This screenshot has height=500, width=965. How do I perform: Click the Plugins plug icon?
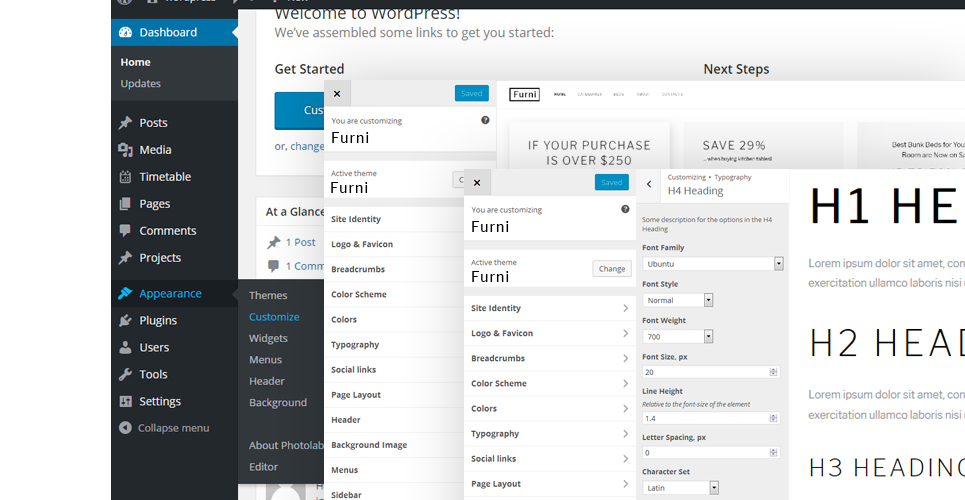tap(125, 321)
